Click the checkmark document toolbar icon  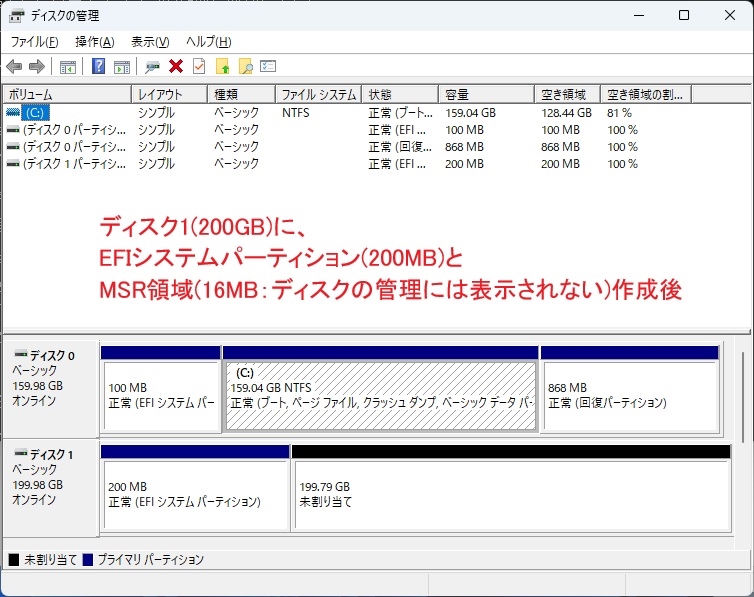[199, 66]
